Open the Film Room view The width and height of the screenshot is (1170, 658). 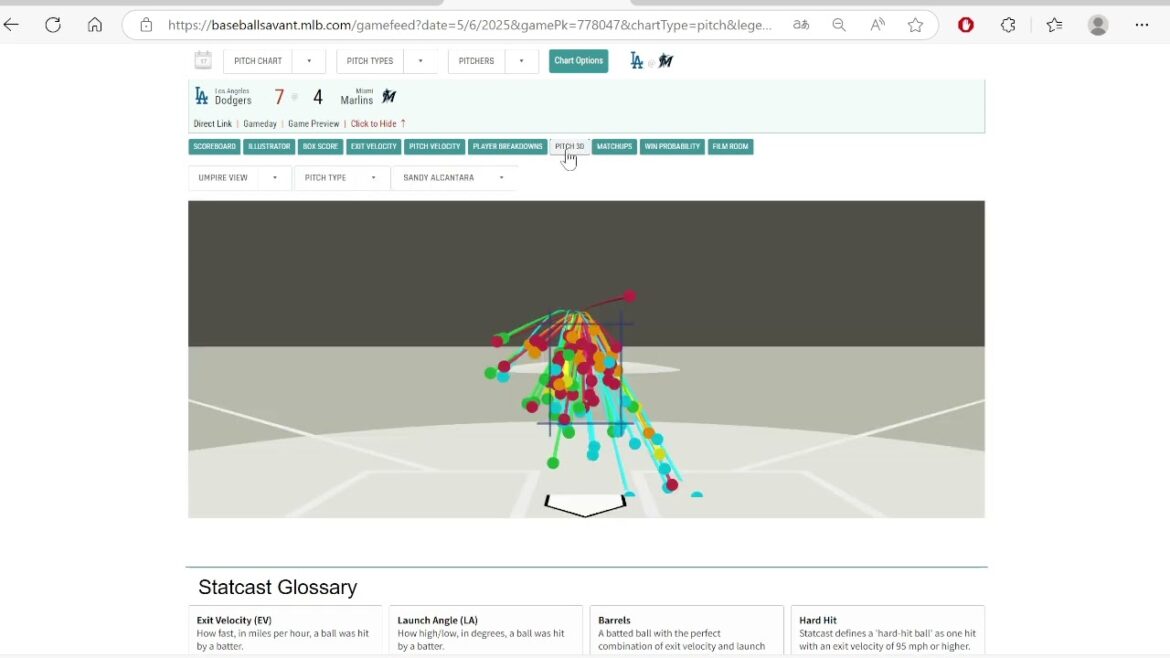coord(730,146)
